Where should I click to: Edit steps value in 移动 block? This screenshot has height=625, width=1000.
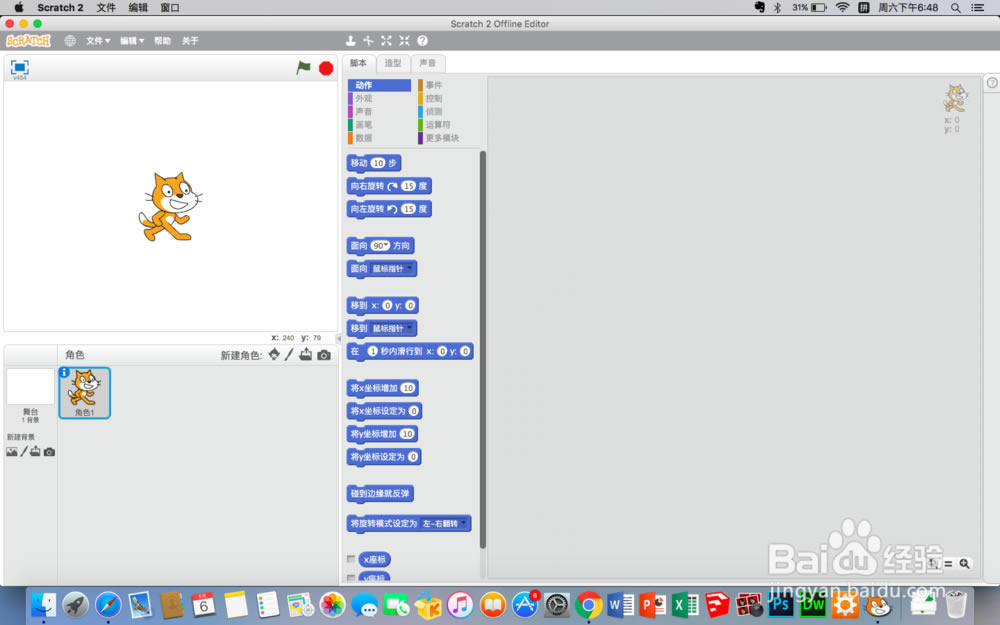point(378,163)
